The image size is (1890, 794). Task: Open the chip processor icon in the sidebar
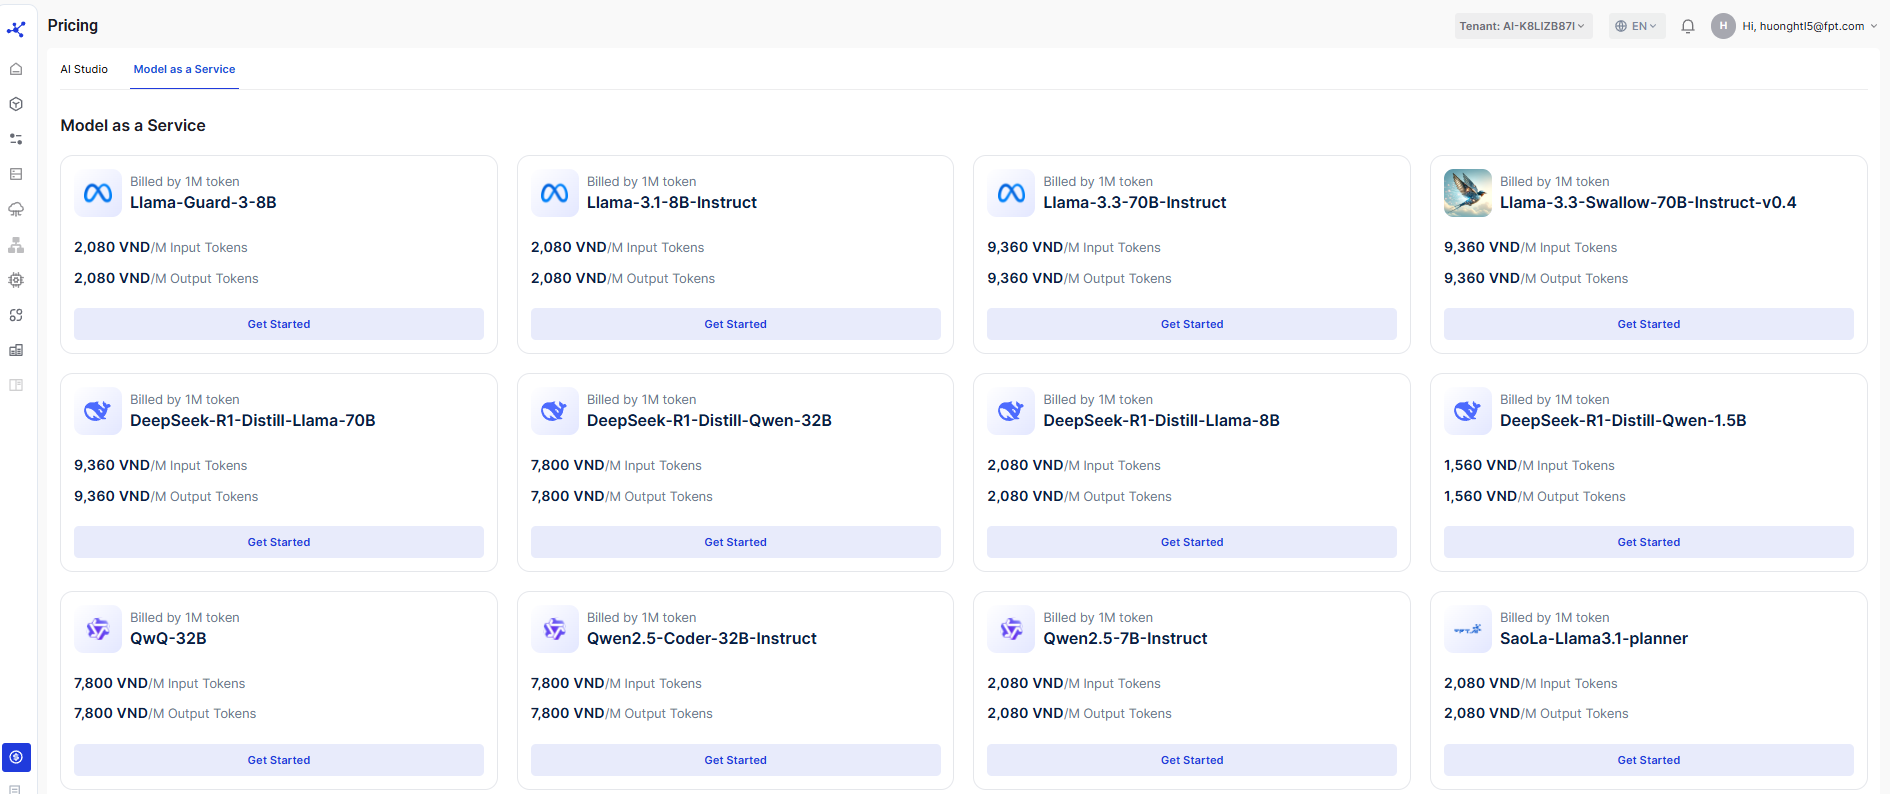click(x=16, y=280)
